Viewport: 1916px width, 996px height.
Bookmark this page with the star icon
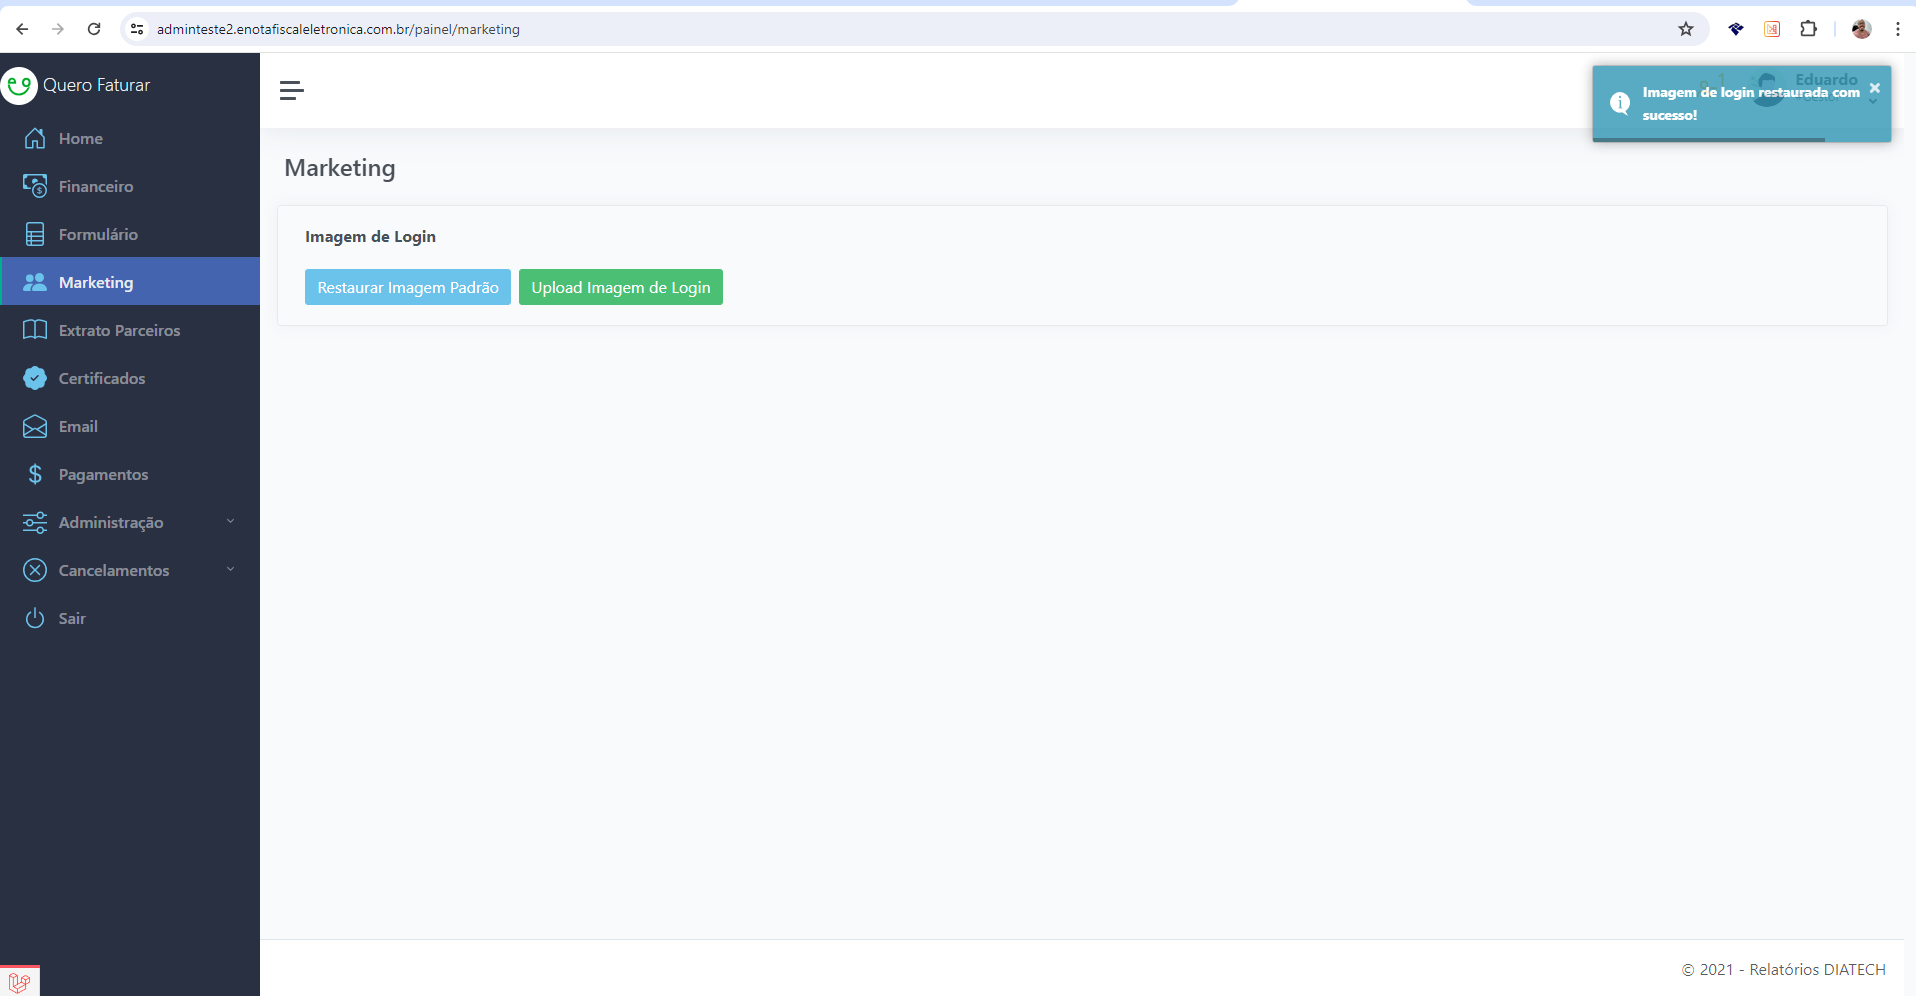coord(1686,29)
